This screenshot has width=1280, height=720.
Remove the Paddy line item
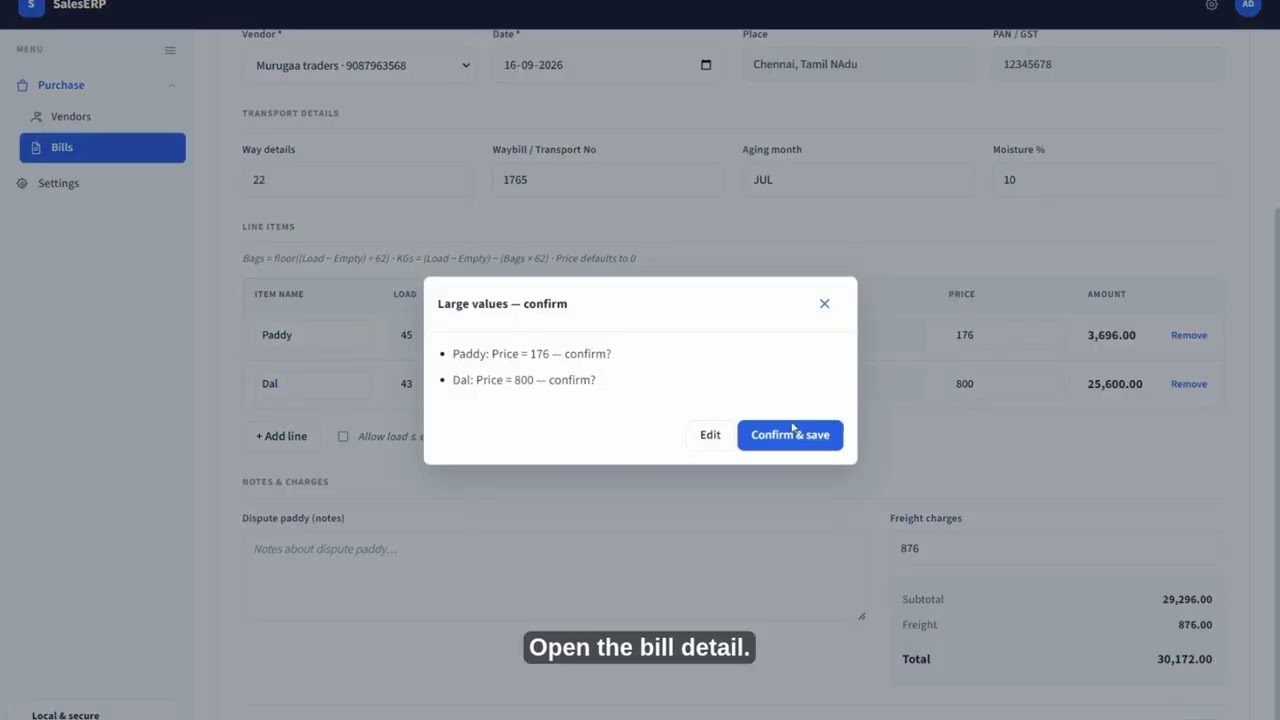tap(1189, 335)
